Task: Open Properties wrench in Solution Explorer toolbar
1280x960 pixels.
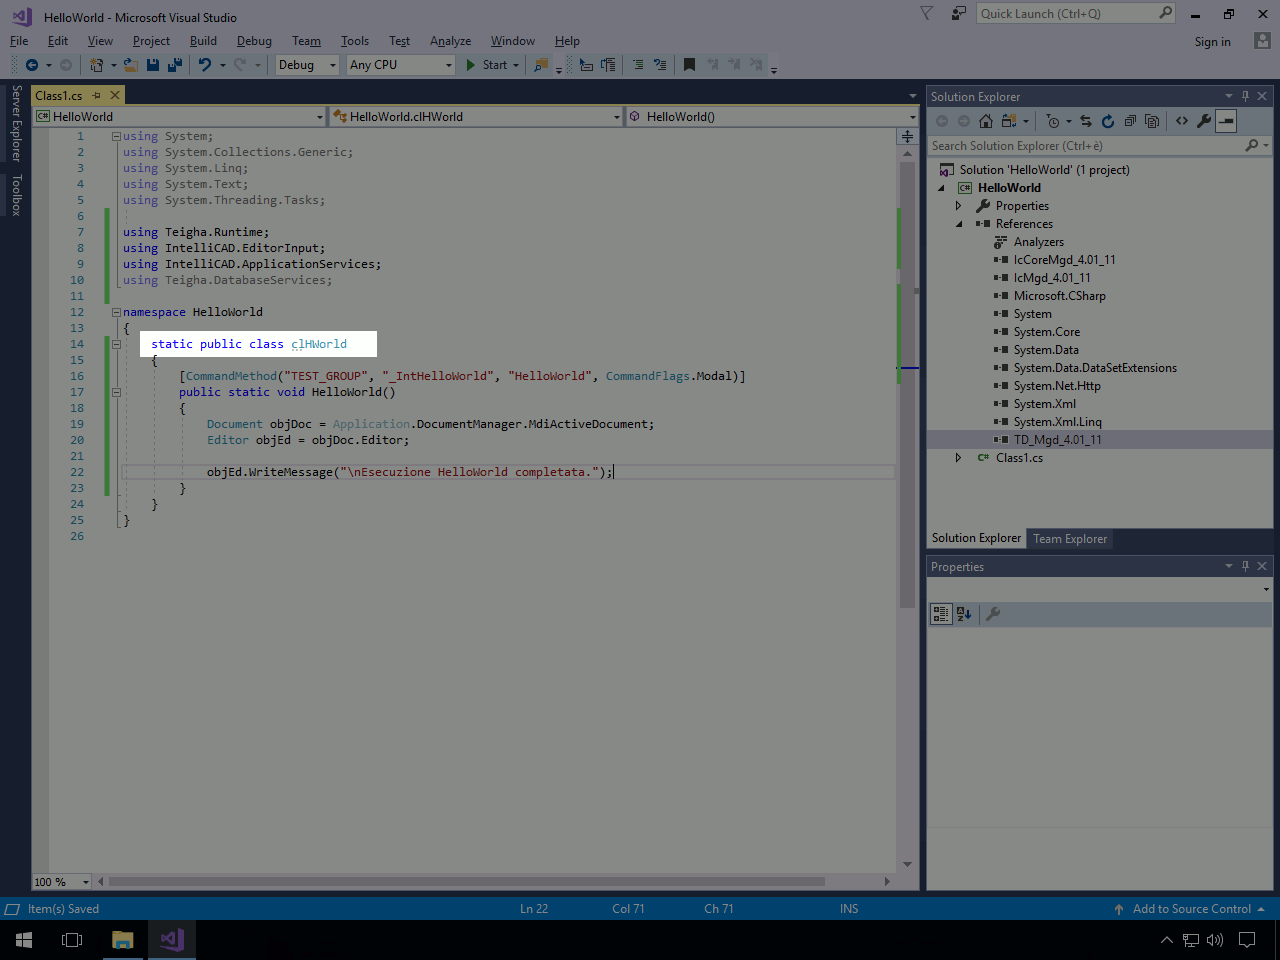Action: coord(1204,121)
